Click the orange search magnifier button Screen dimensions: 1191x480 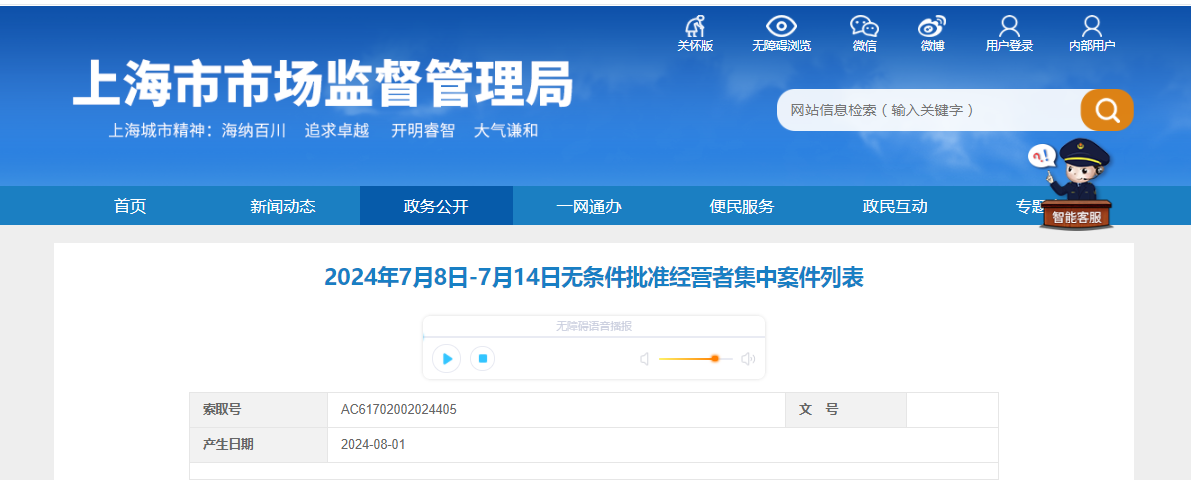(1106, 110)
